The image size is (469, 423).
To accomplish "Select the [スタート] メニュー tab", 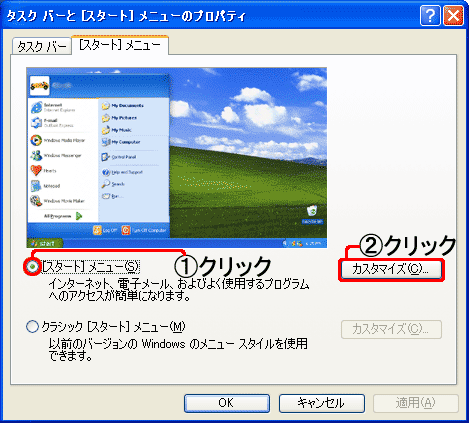I will tap(120, 45).
